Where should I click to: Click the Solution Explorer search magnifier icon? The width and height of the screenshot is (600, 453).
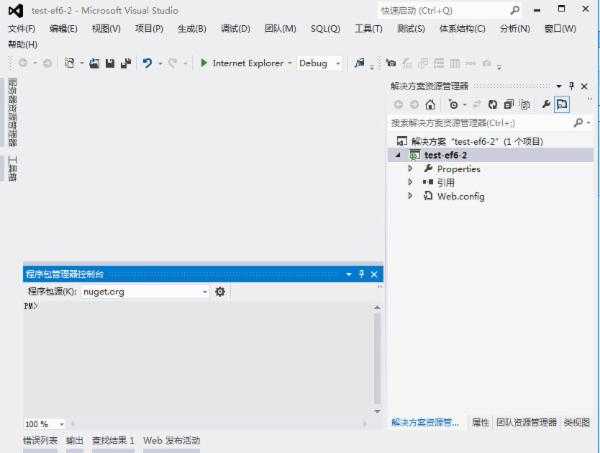point(579,123)
